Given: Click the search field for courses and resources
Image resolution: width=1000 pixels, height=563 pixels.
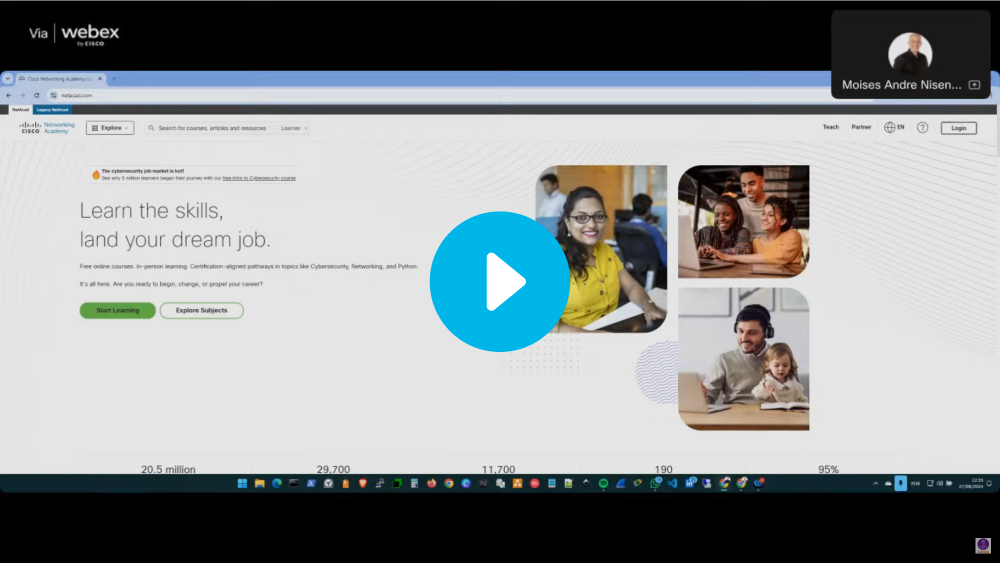Looking at the screenshot, I should pos(212,128).
